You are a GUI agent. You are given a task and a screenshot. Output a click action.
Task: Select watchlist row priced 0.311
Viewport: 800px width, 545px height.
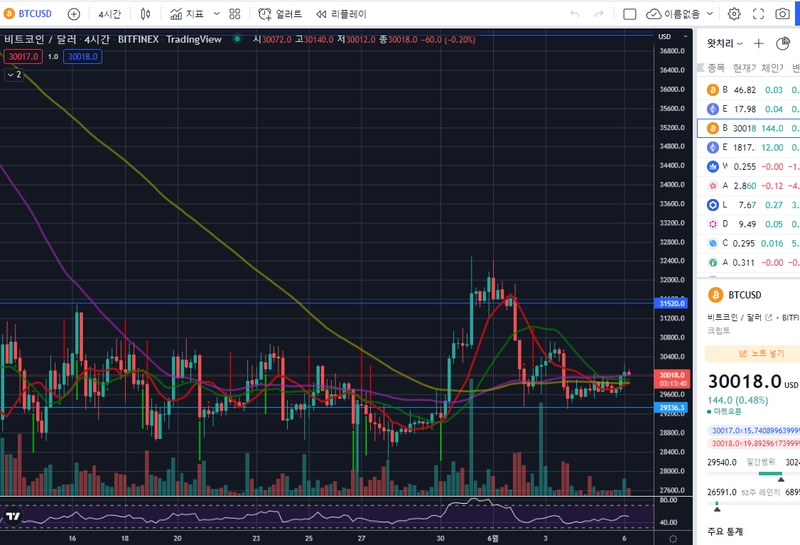click(x=748, y=262)
